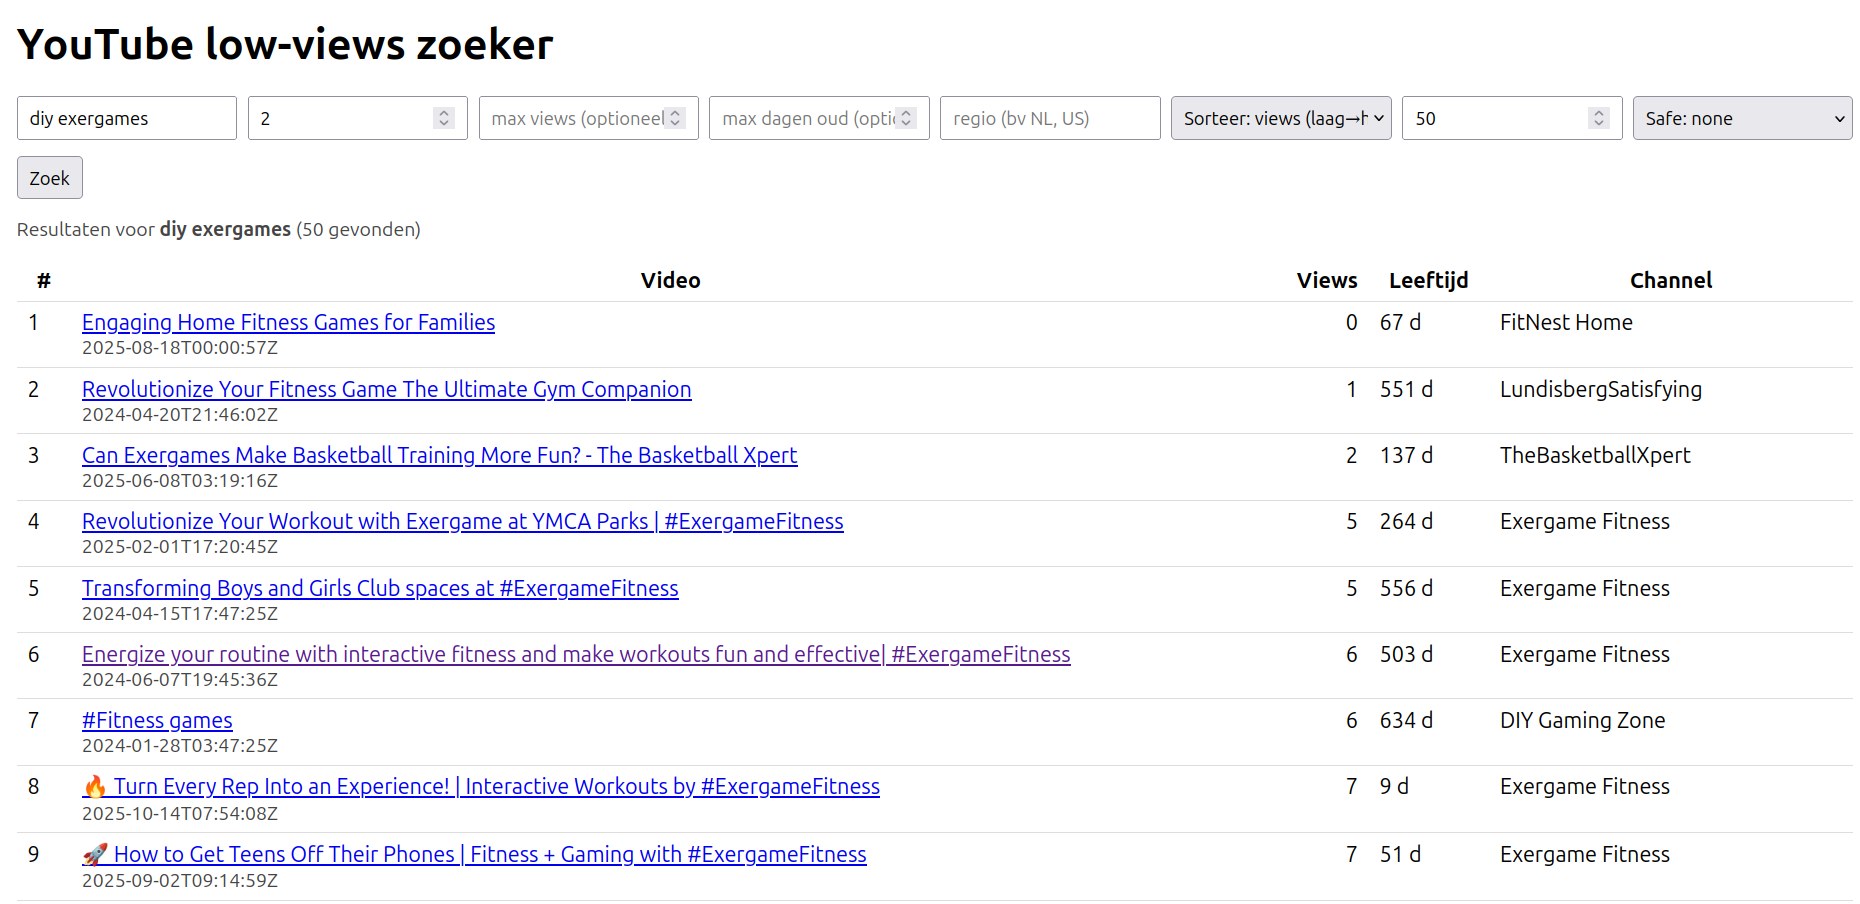
Task: Open the visited 'Energize your routine' video link
Action: pyautogui.click(x=576, y=654)
